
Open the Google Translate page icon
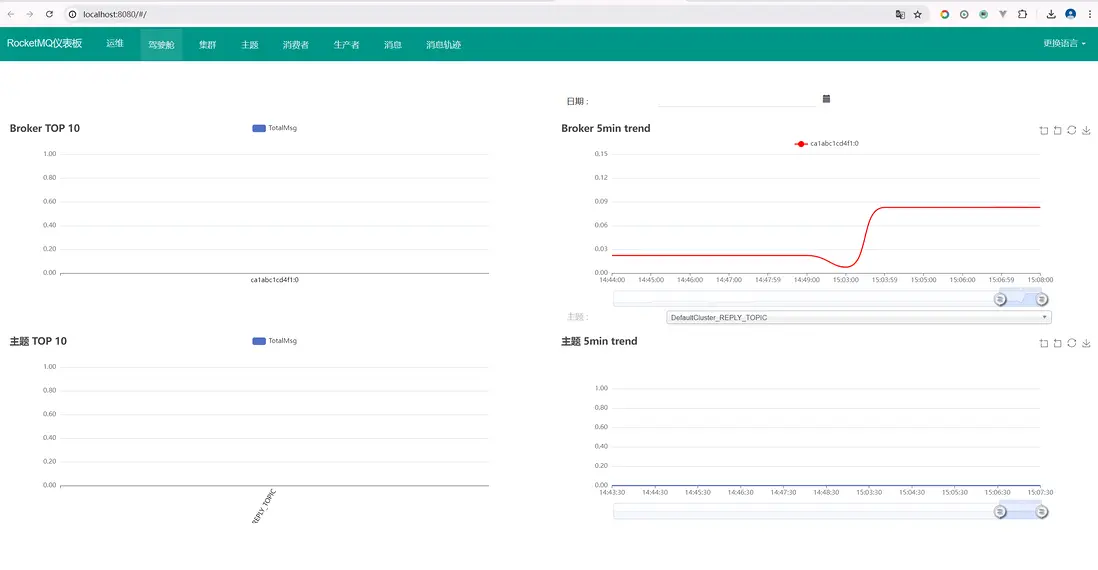click(900, 14)
